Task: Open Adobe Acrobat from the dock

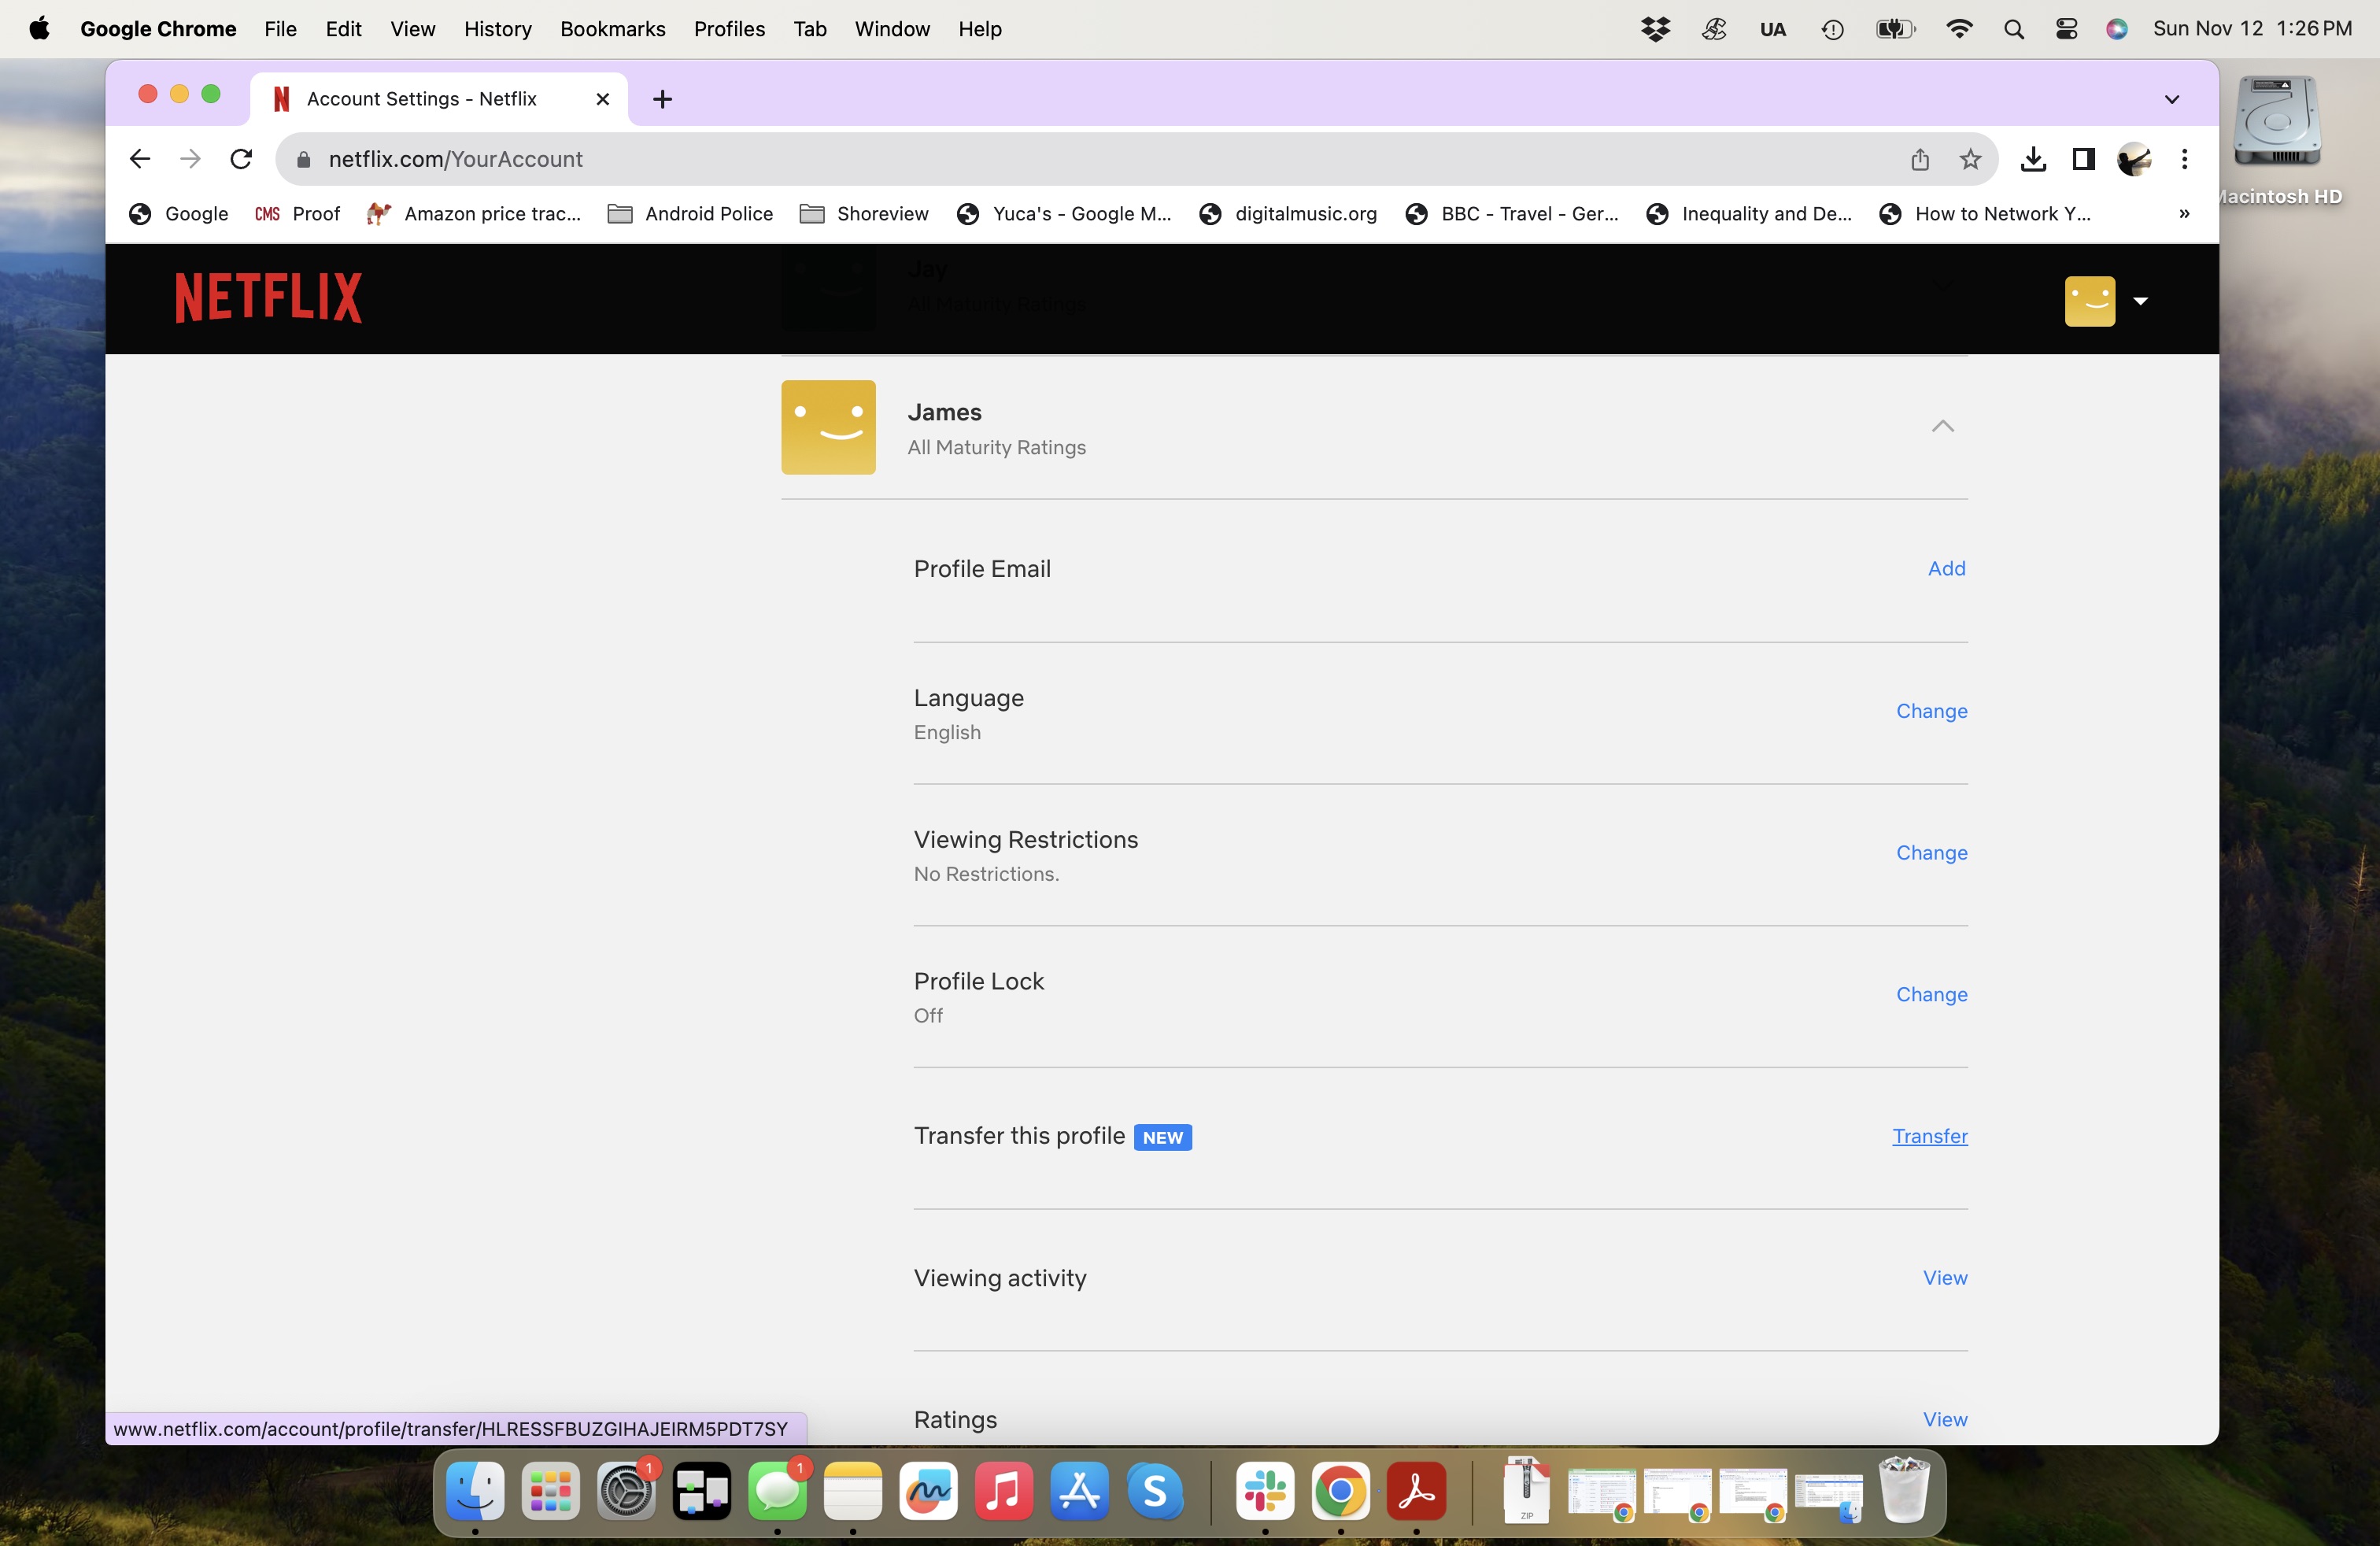Action: pyautogui.click(x=1416, y=1491)
